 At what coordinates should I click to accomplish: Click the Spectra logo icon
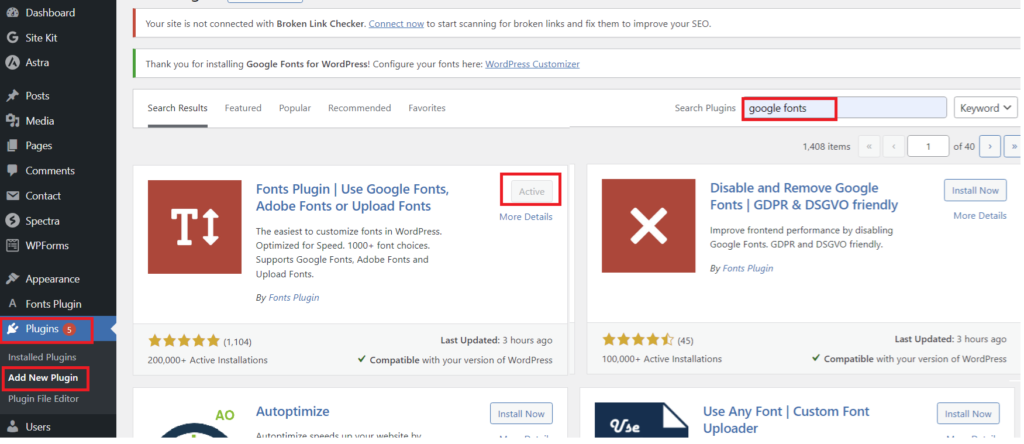pos(12,221)
